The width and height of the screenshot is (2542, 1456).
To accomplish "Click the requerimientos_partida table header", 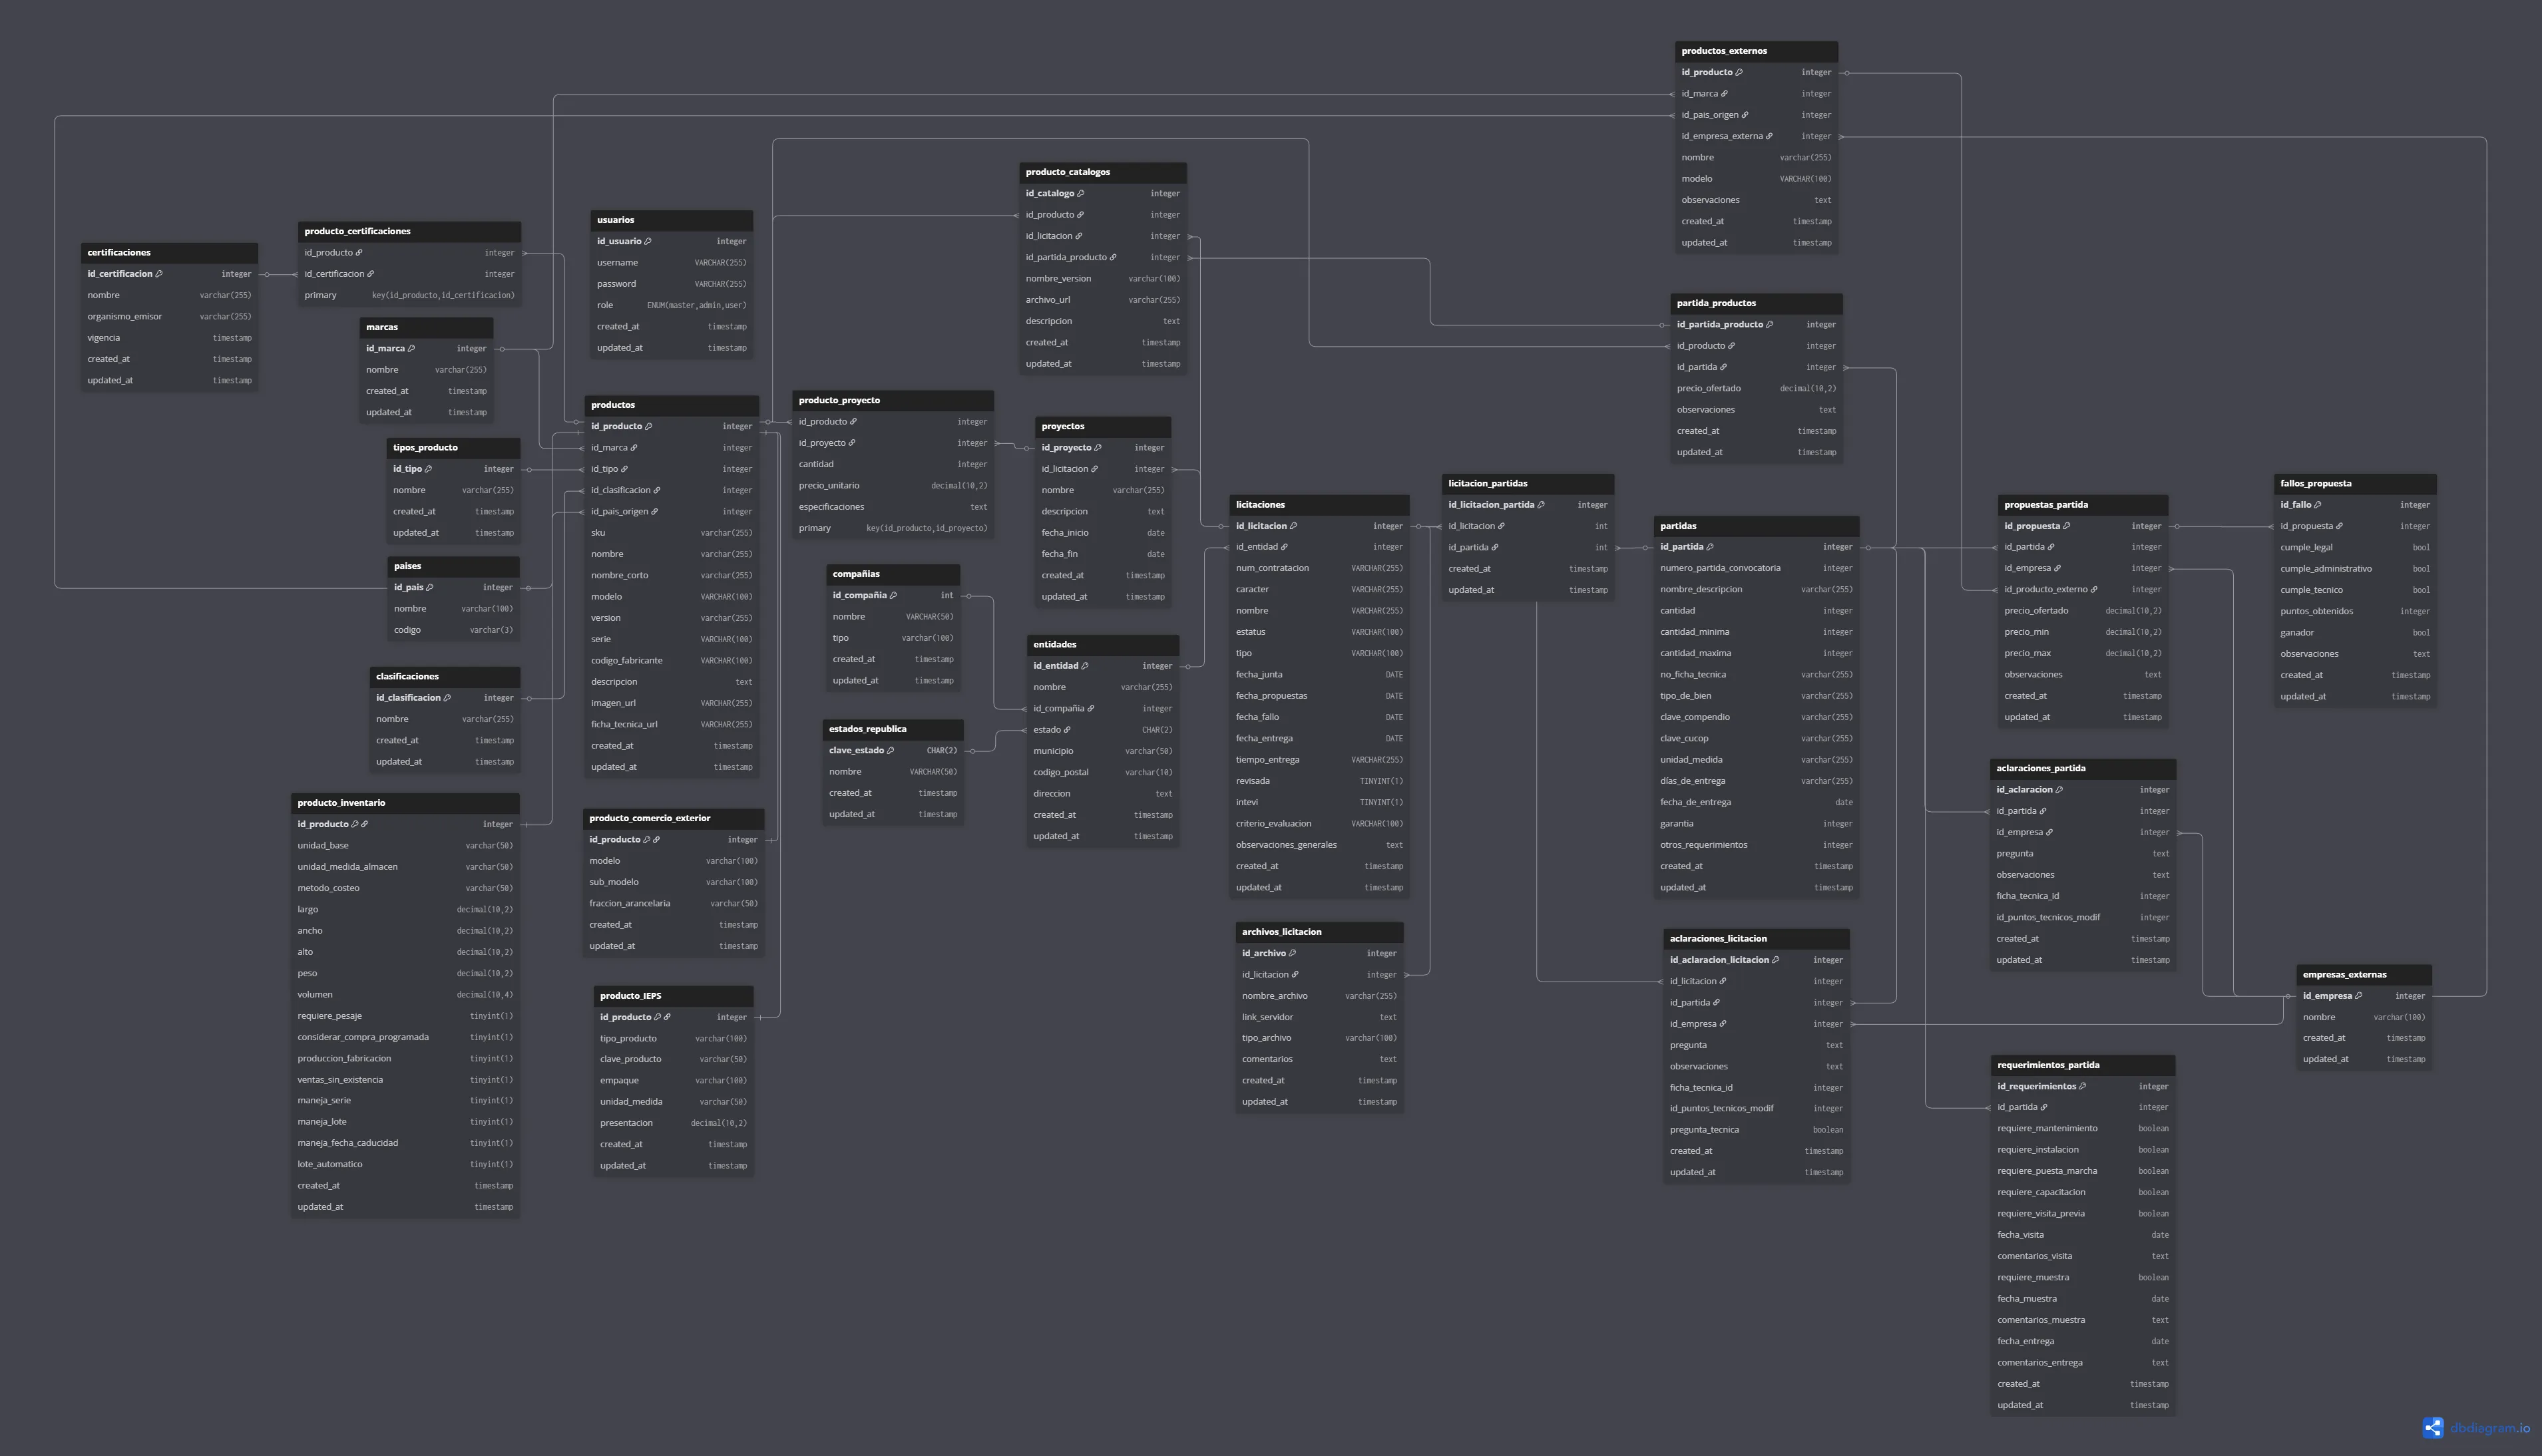I will point(2083,1065).
